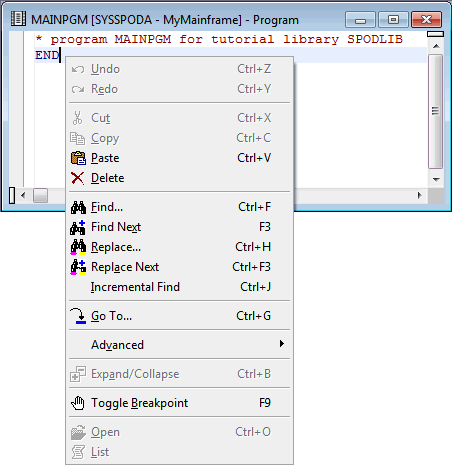The image size is (452, 465).
Task: Click the hand icon for Toggle Breakpoint
Action: tap(78, 403)
